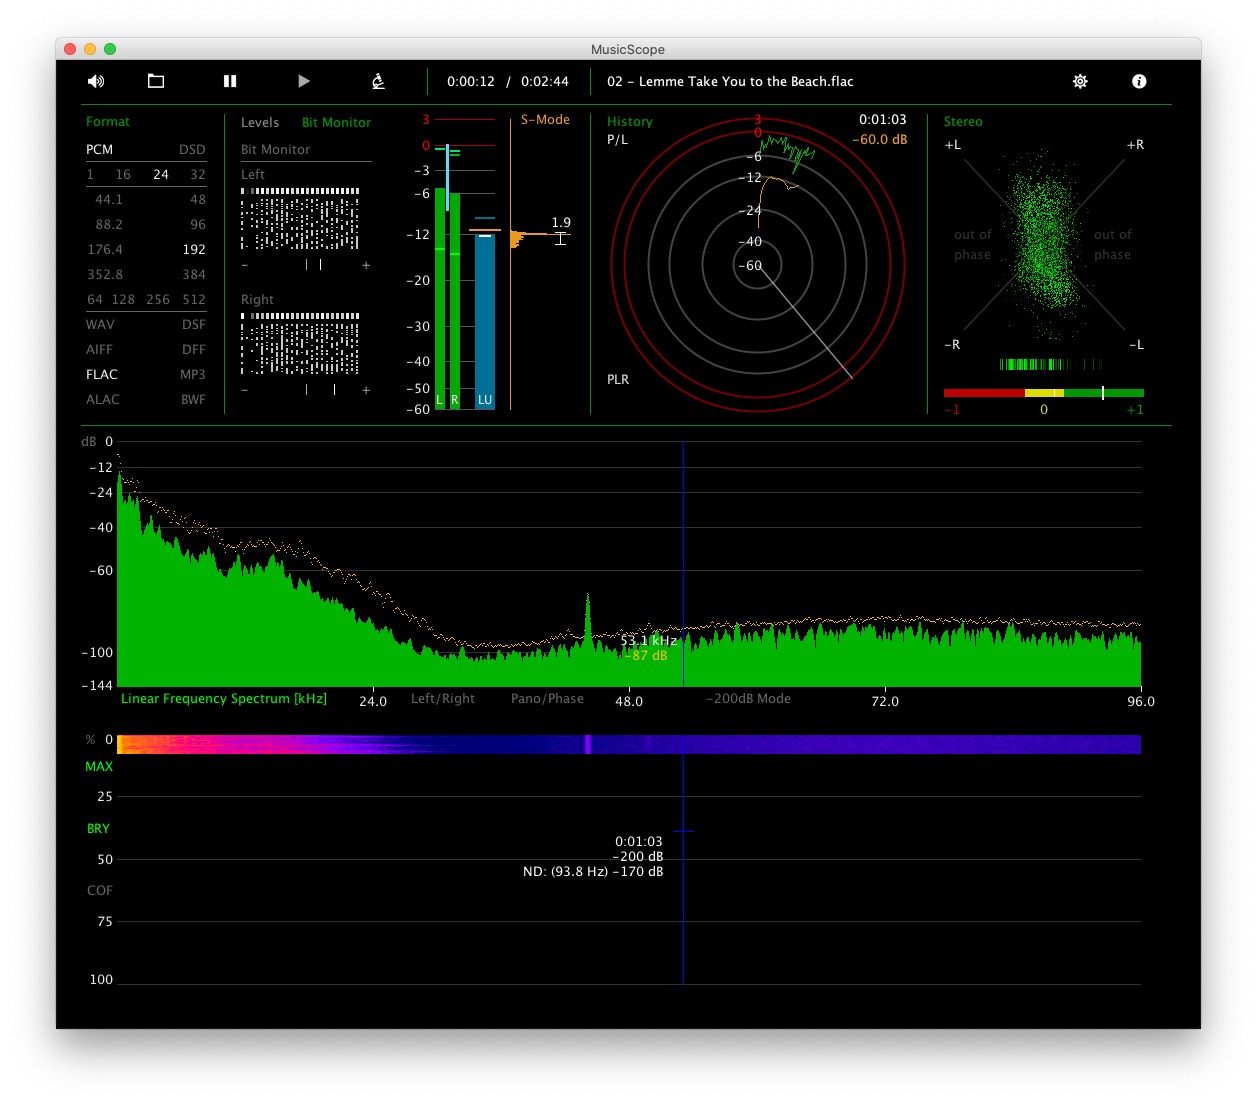Enable -200dB Mode for the spectrum
This screenshot has width=1257, height=1103.
coord(748,699)
